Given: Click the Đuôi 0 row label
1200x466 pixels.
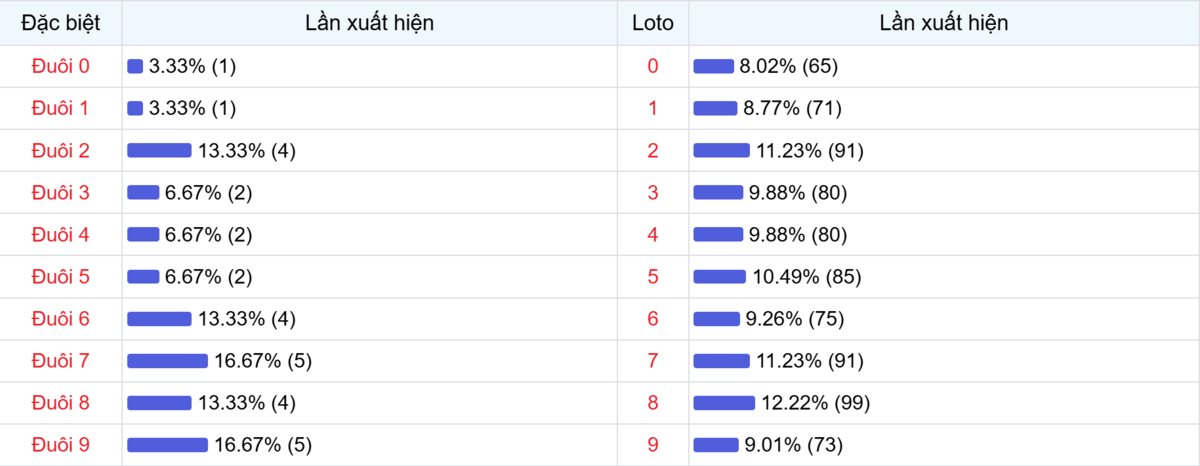Looking at the screenshot, I should coord(61,66).
